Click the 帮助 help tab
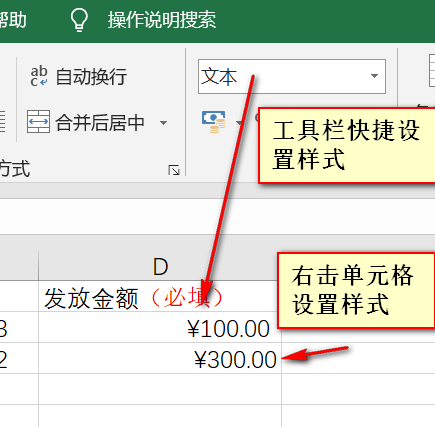435x427 pixels. click(x=13, y=20)
